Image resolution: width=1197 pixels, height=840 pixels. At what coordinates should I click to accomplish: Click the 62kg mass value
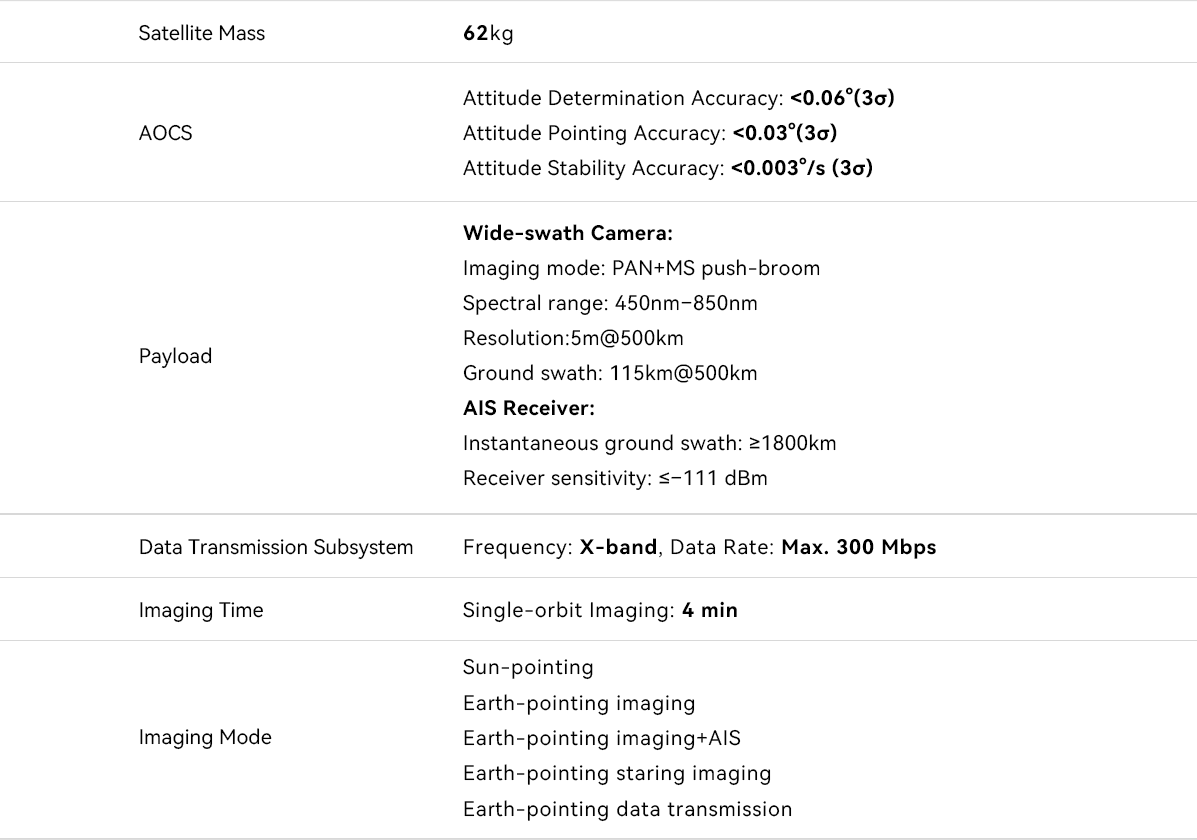(x=488, y=33)
